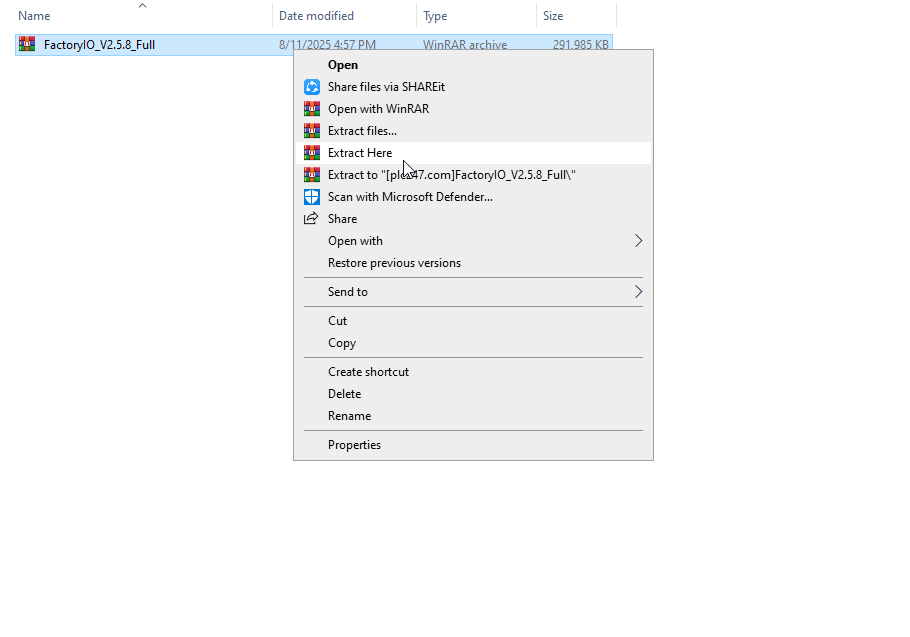Open Properties from the context menu
The width and height of the screenshot is (910, 637).
point(474,445)
